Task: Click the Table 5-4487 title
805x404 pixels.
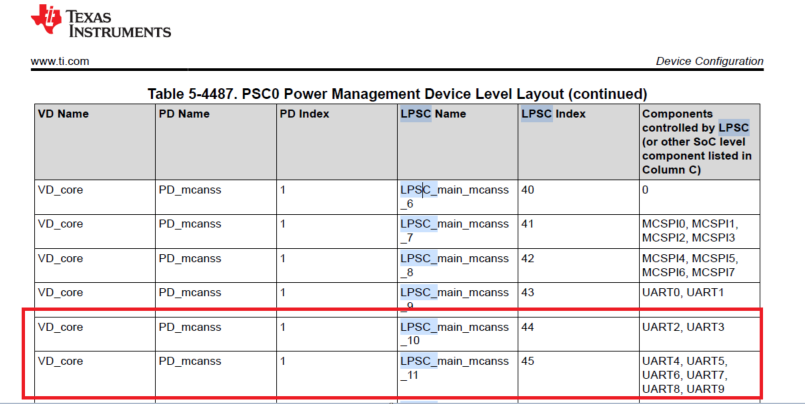Action: (x=397, y=93)
